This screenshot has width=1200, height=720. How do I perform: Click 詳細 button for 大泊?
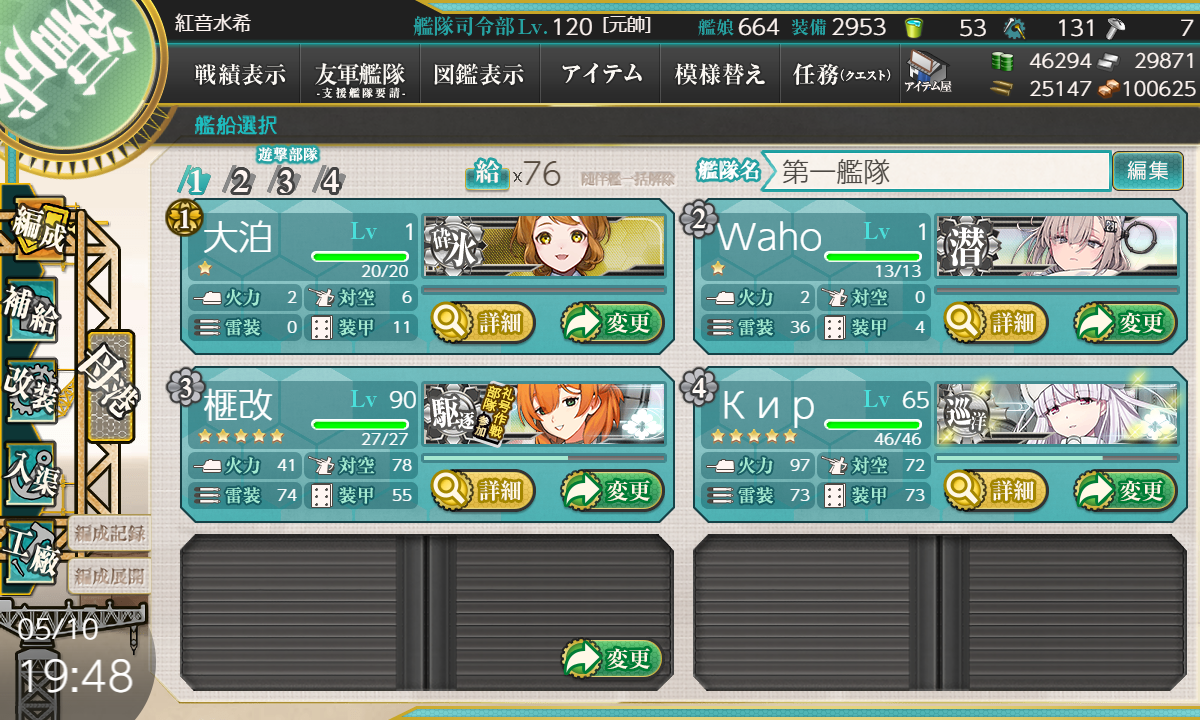tap(483, 323)
